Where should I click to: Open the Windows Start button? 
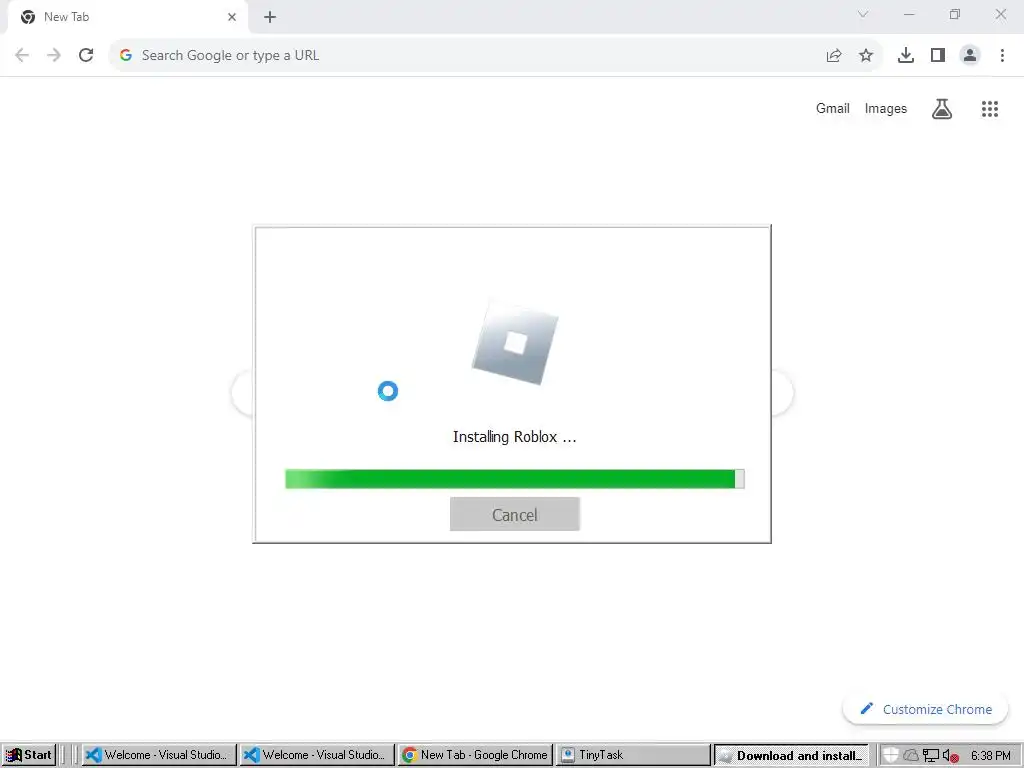point(29,755)
